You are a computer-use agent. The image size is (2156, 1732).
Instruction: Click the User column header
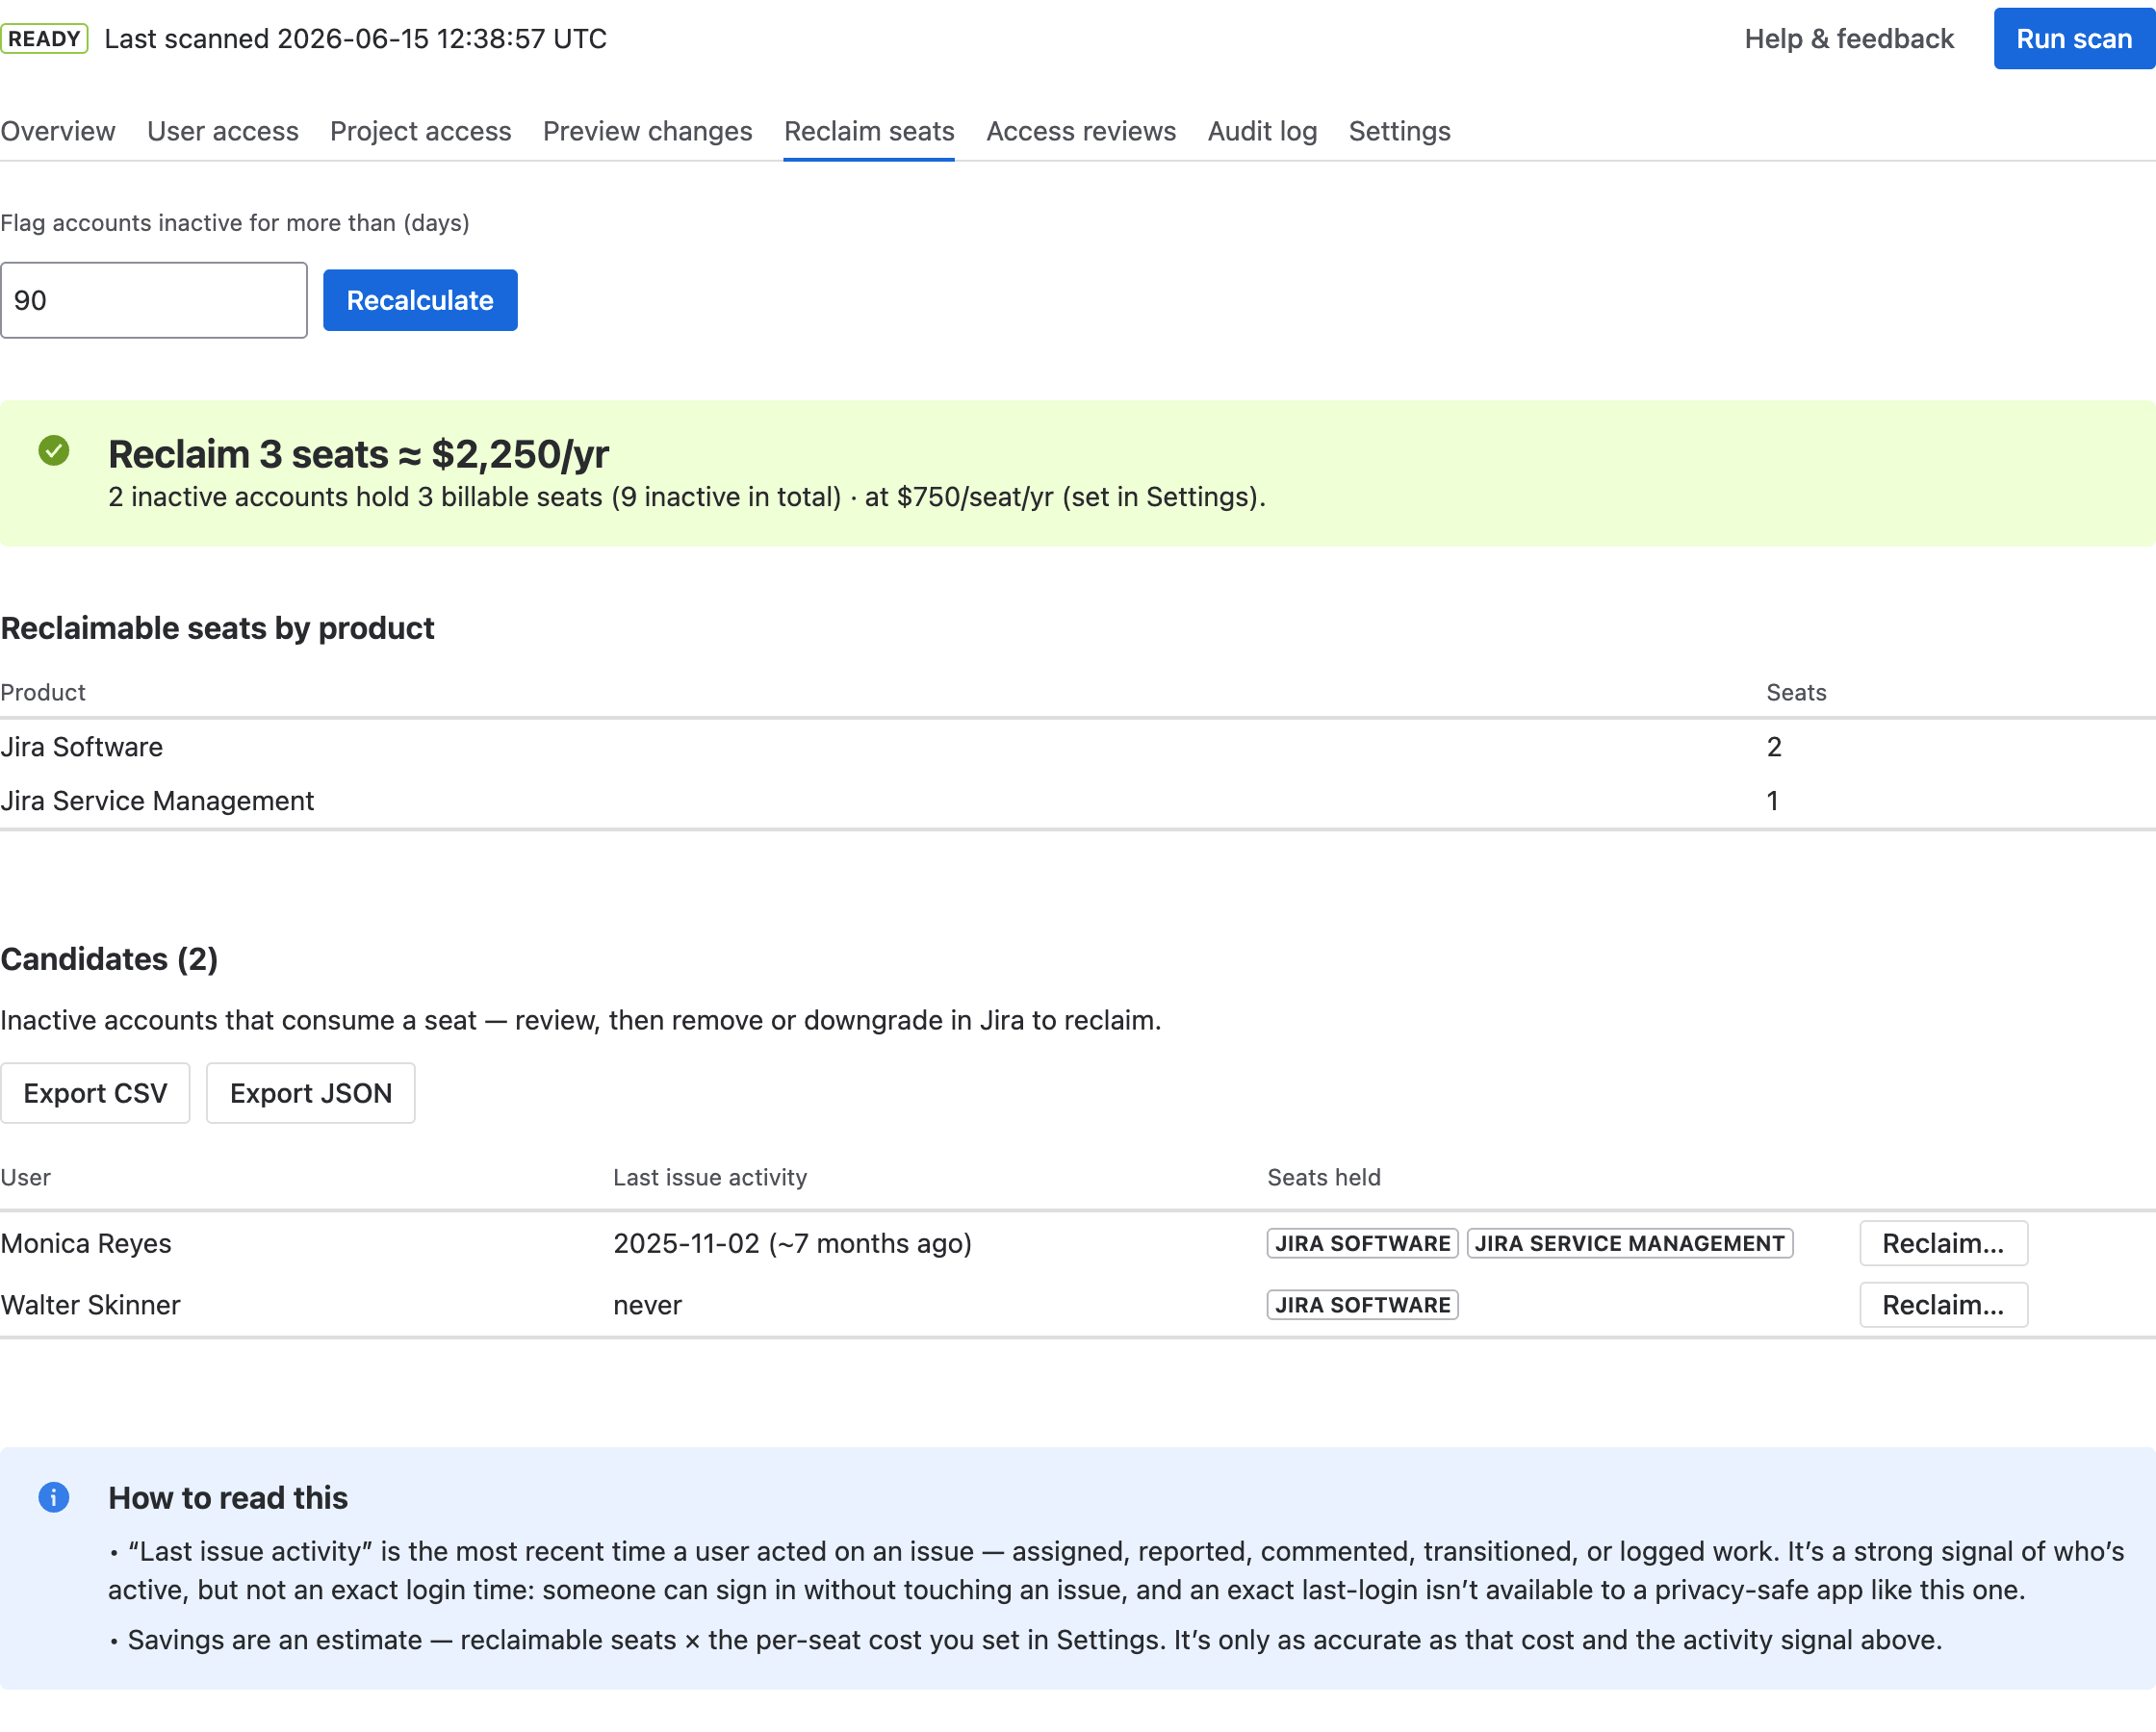tap(25, 1177)
